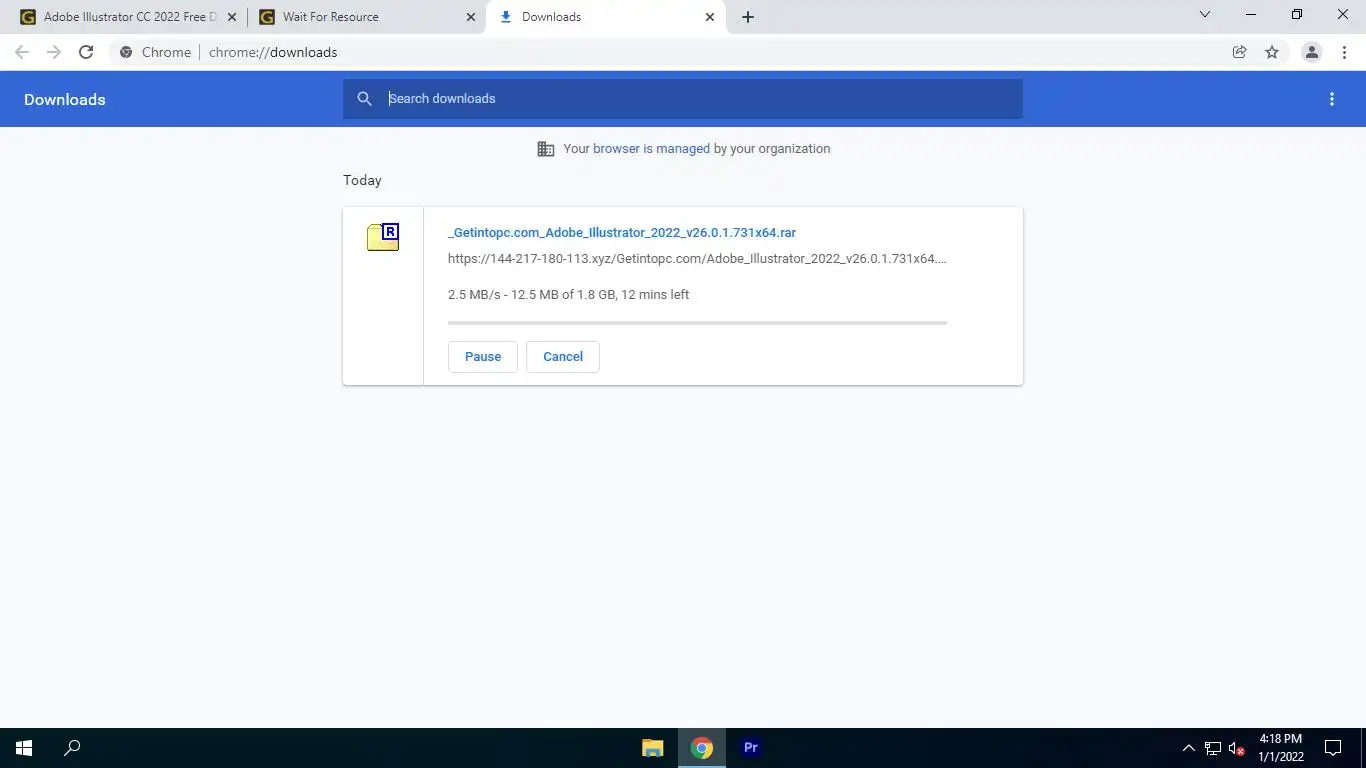
Task: Open the tab search dropdown arrow
Action: point(1205,15)
